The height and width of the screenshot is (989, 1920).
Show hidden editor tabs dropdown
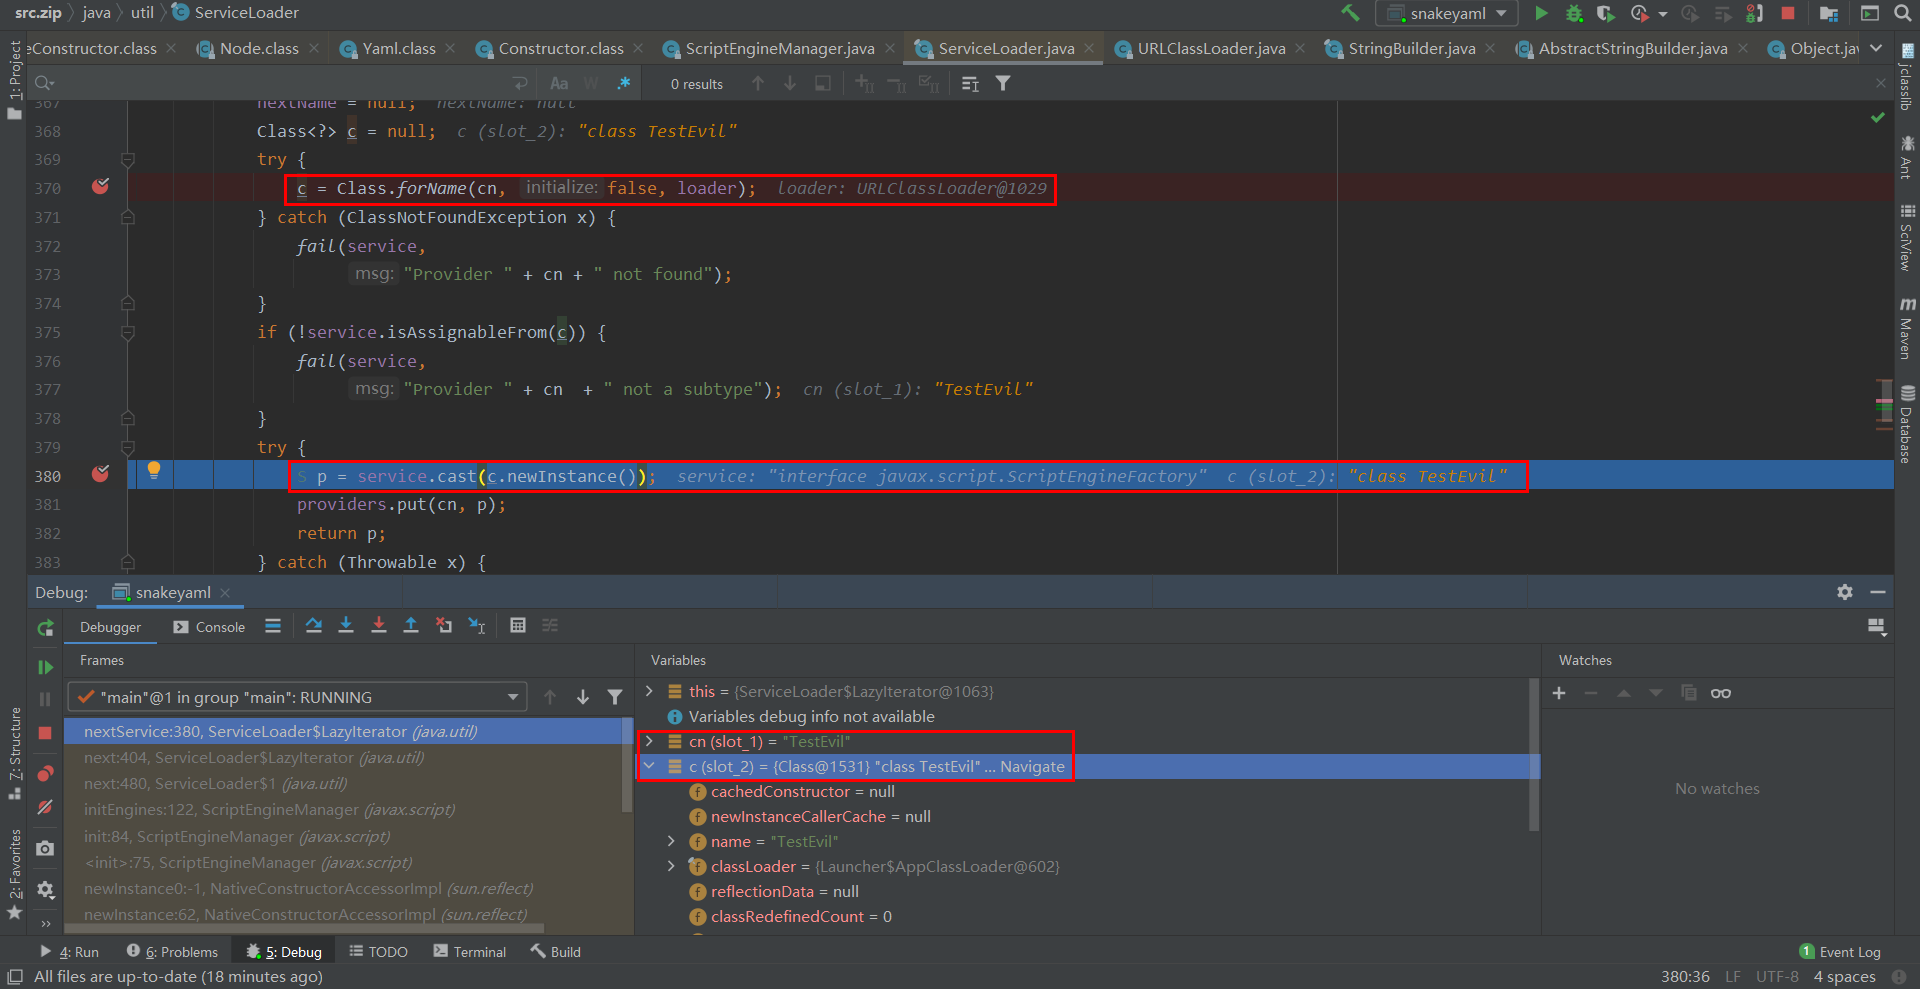(x=1876, y=48)
